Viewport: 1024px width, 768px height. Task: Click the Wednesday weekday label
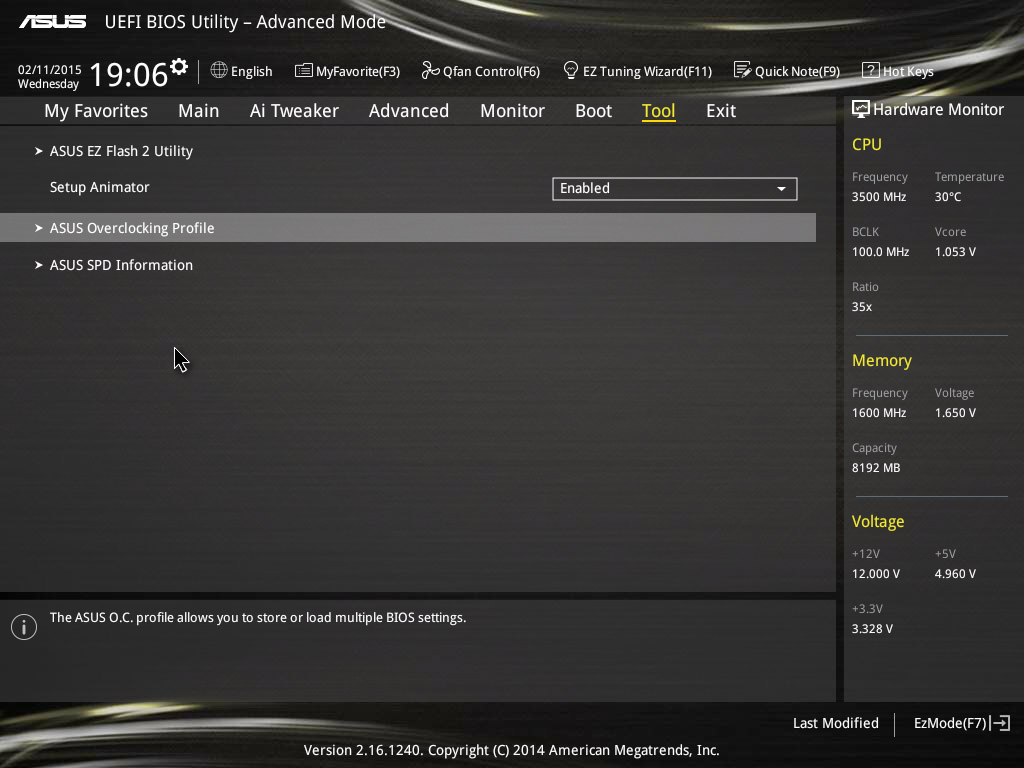48,84
